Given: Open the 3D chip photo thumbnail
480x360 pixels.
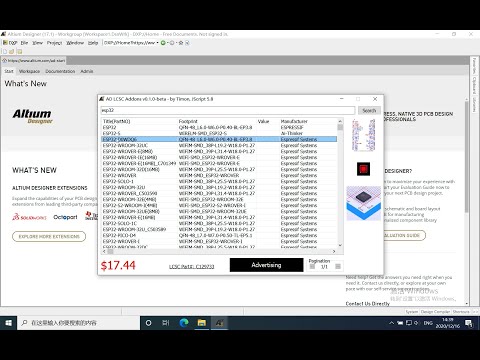Looking at the screenshot, I should click(363, 203).
